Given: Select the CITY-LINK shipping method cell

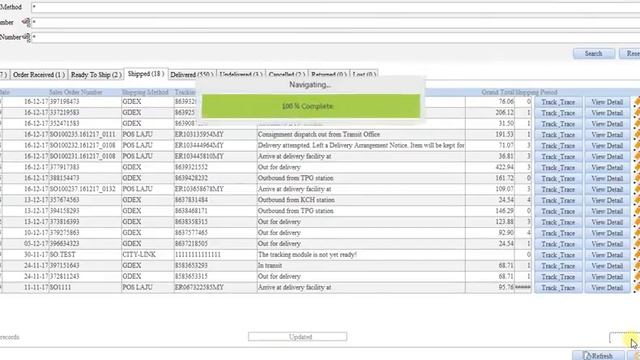Looking at the screenshot, I should click(x=147, y=255).
